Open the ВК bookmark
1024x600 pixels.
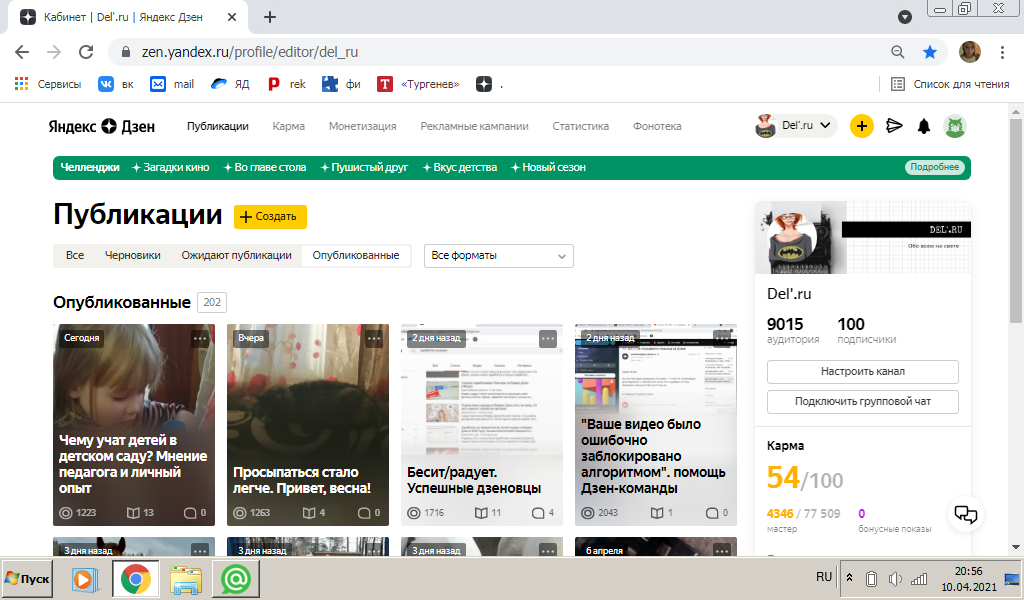[x=116, y=84]
